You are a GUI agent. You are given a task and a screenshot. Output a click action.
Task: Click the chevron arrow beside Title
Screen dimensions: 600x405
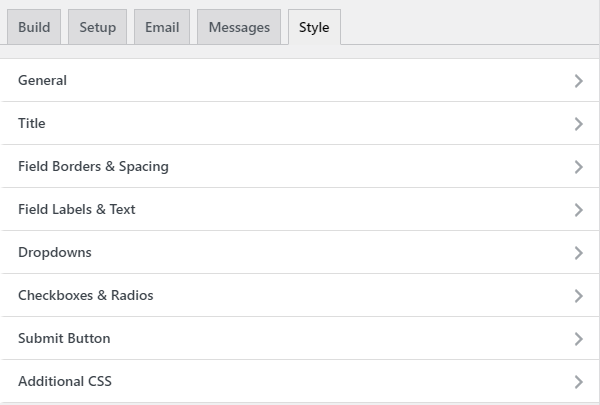tap(578, 124)
